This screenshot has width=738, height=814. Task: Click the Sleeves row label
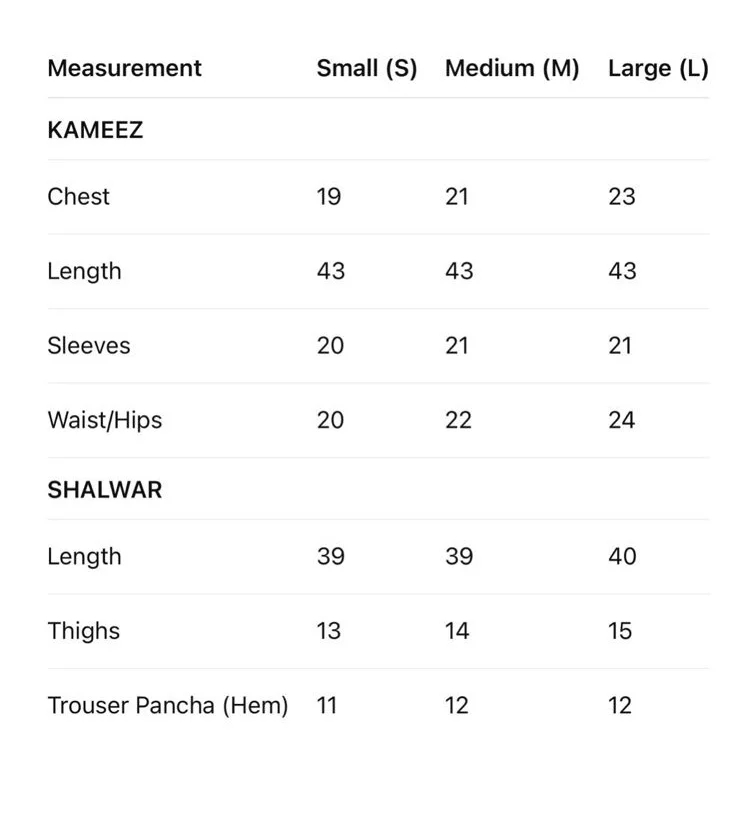pyautogui.click(x=88, y=345)
